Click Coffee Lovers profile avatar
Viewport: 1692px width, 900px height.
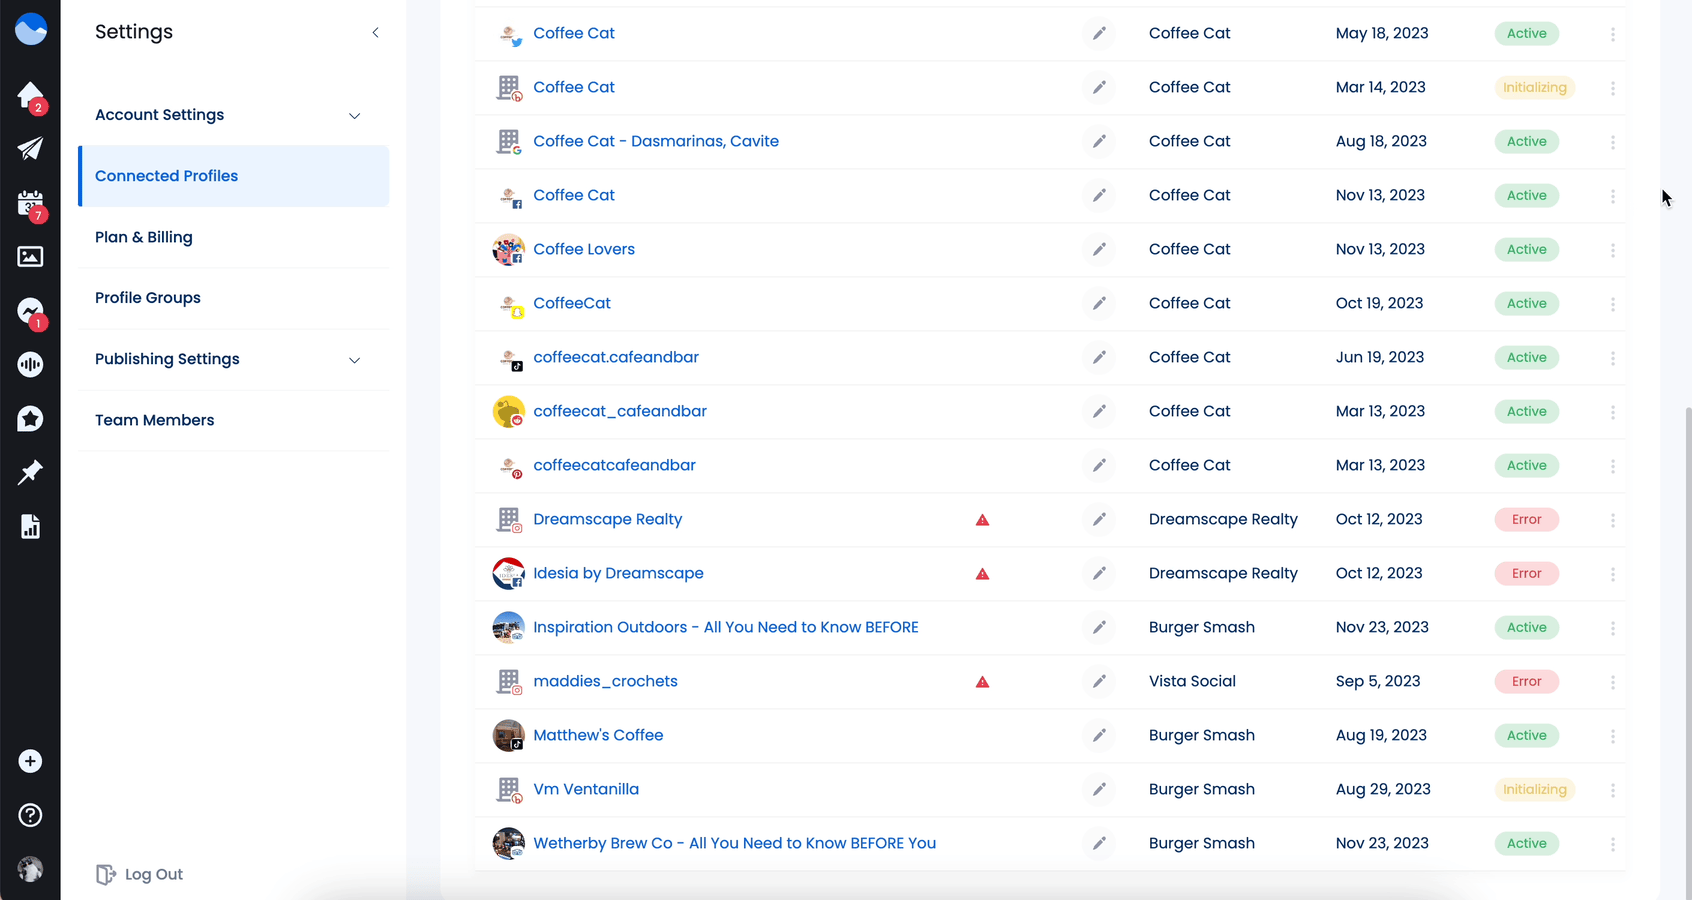pos(509,250)
